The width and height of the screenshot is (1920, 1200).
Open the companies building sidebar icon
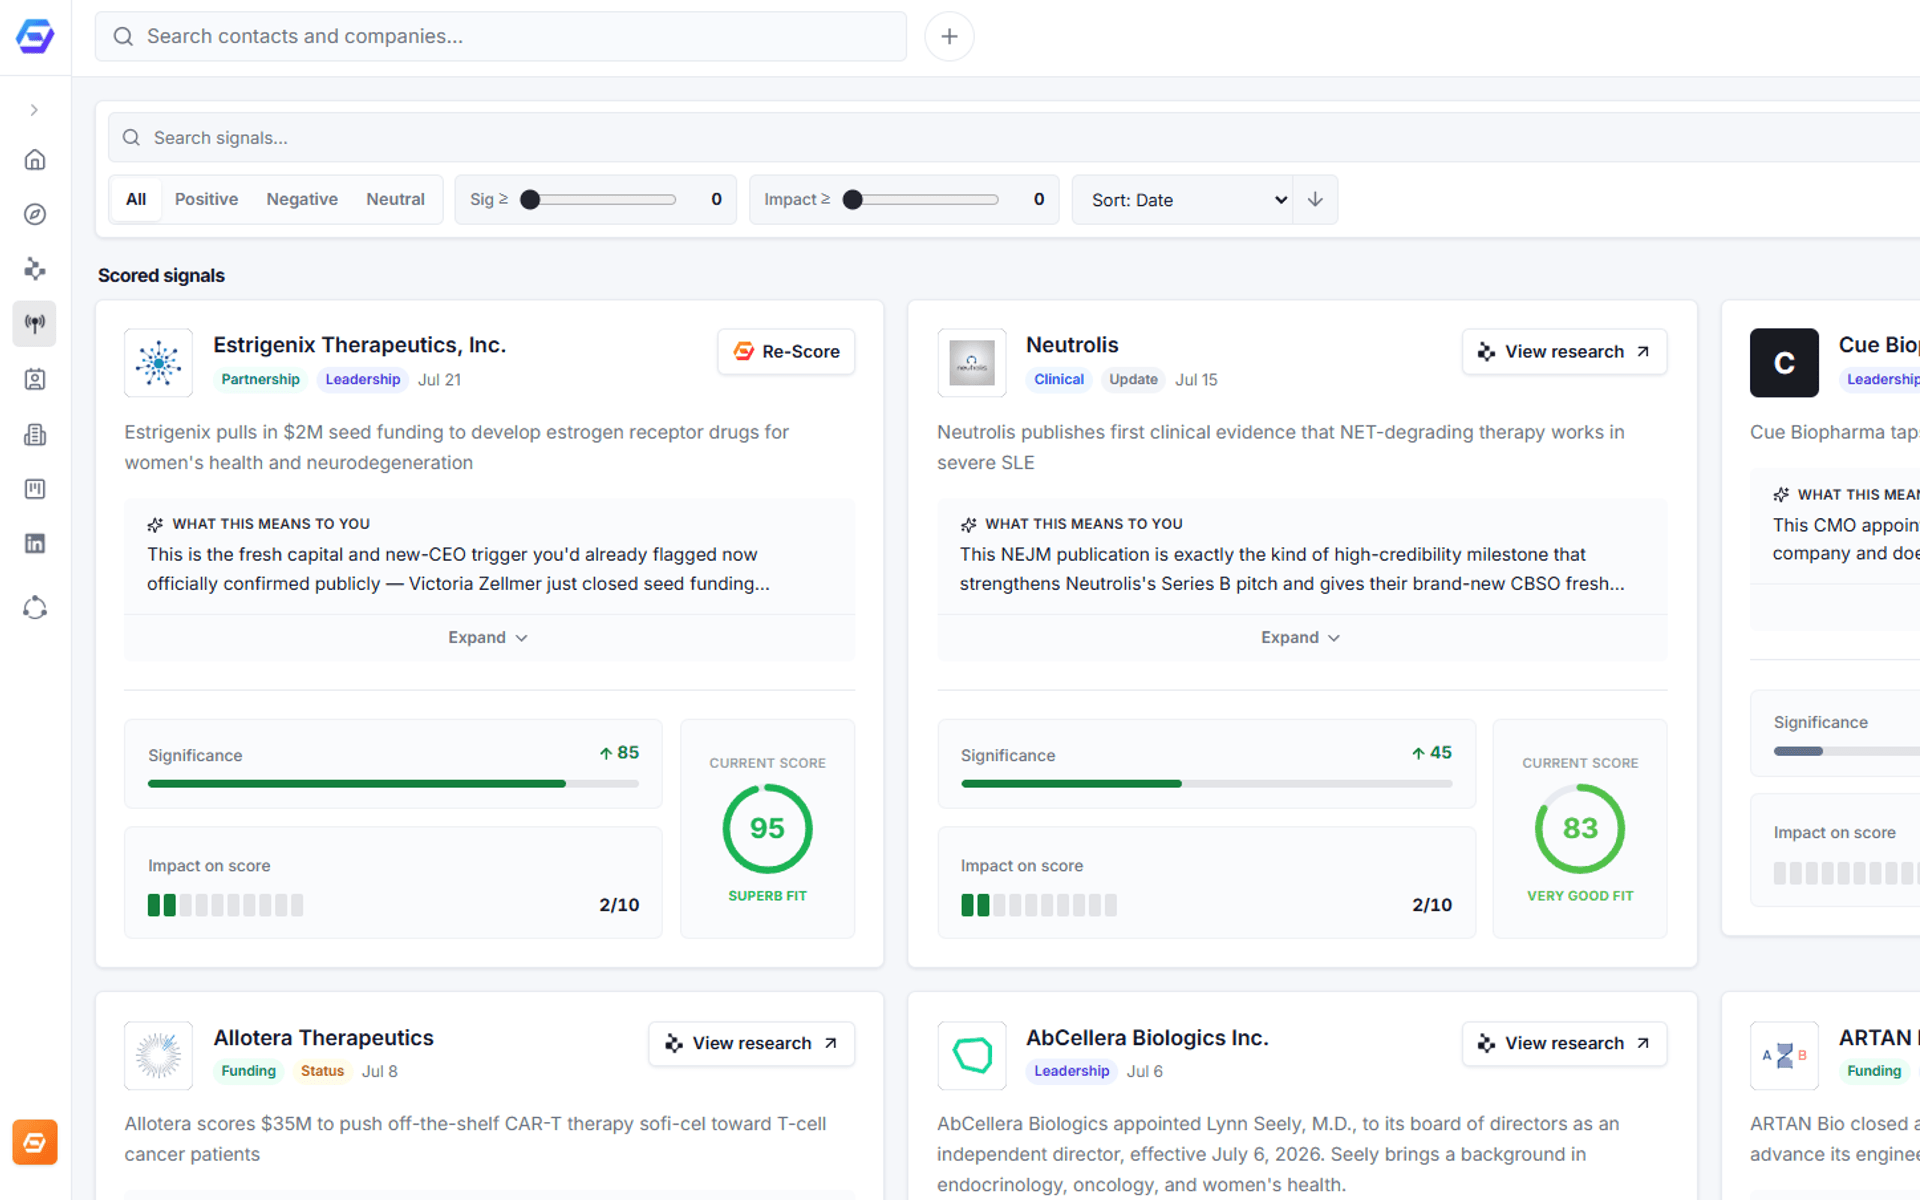point(35,434)
